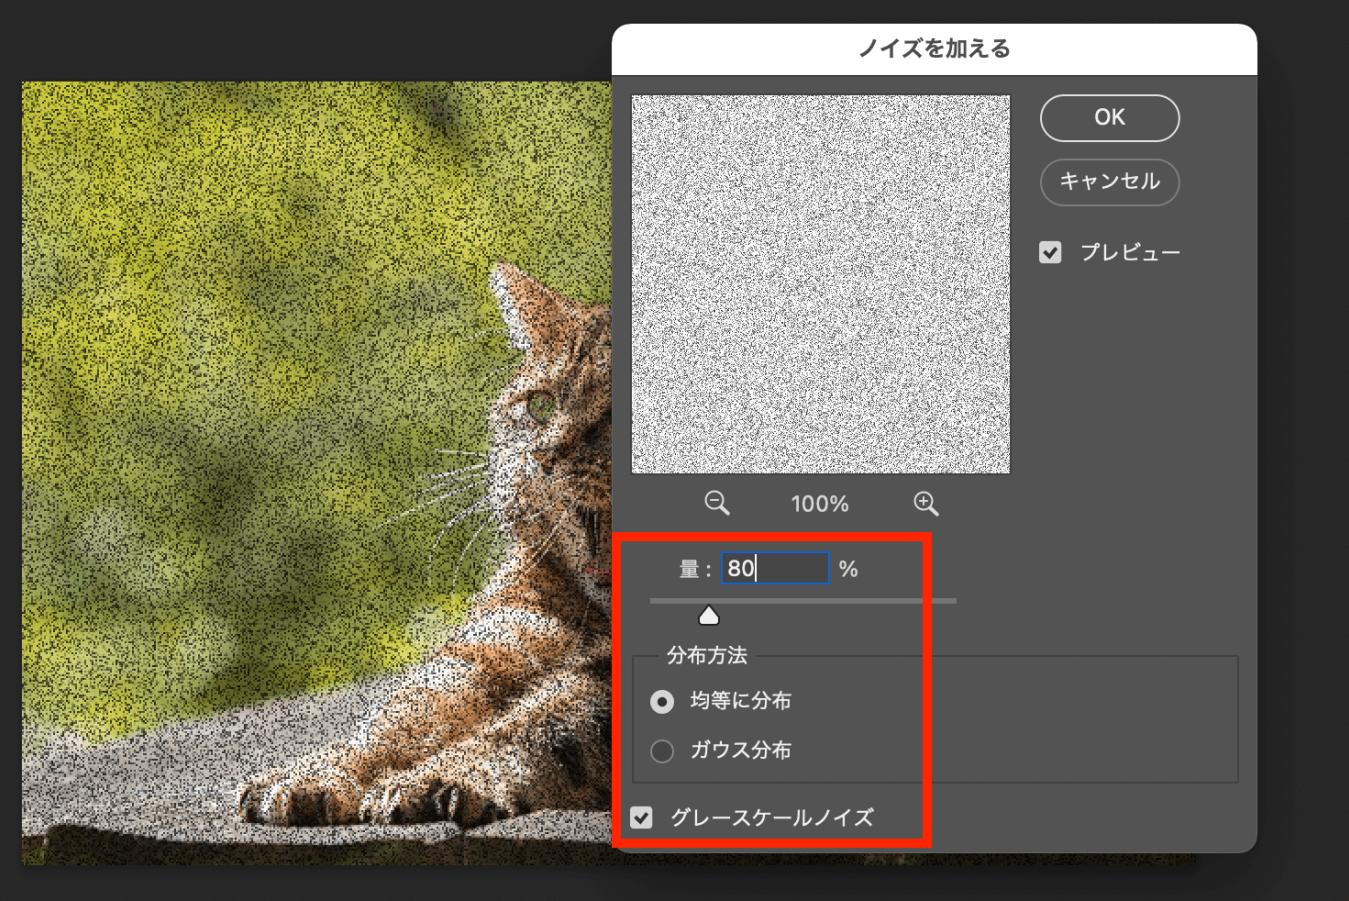Click the 分布方法 group label
This screenshot has height=901, width=1349.
tap(706, 656)
